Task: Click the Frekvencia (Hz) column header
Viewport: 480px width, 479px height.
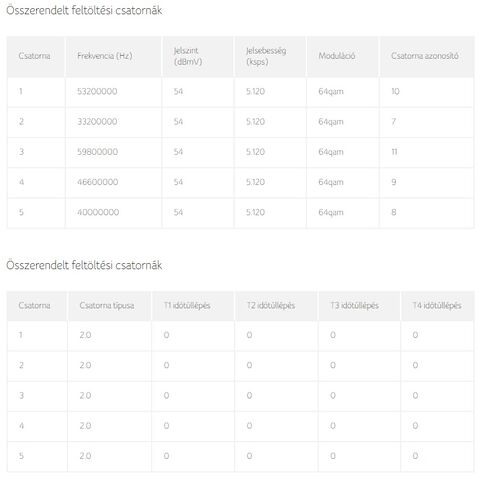Action: click(105, 56)
